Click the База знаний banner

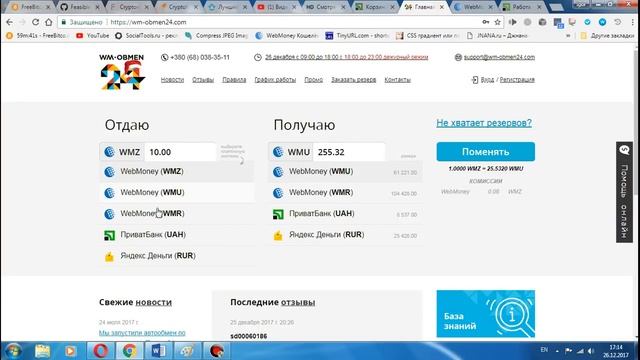point(485,314)
